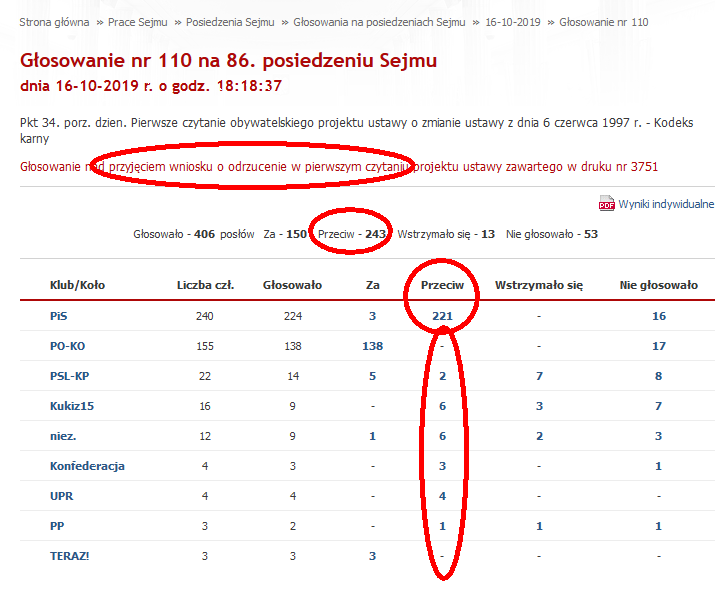
Task: Select the Głosowało column header
Action: coord(292,285)
